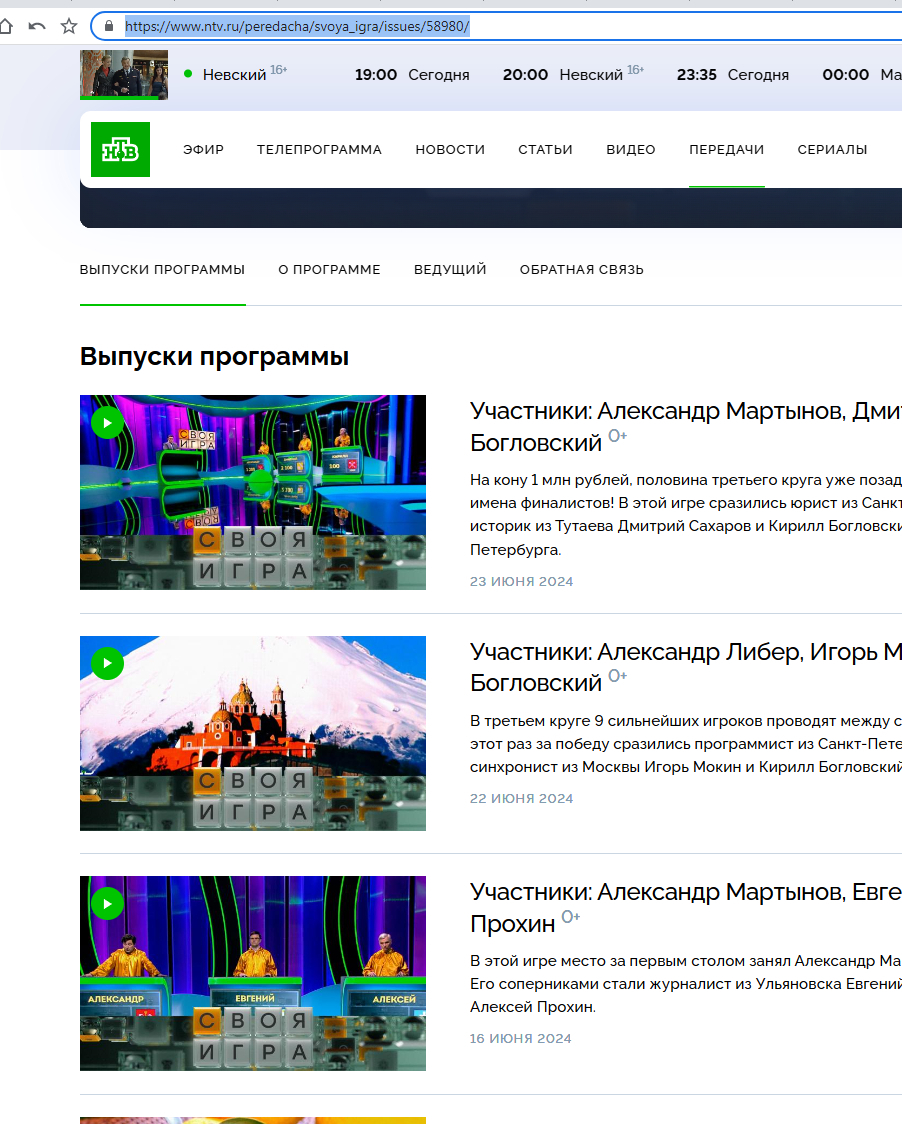This screenshot has width=902, height=1124.
Task: Click the date text 22 ИЮНЯ 2024
Action: 521,799
